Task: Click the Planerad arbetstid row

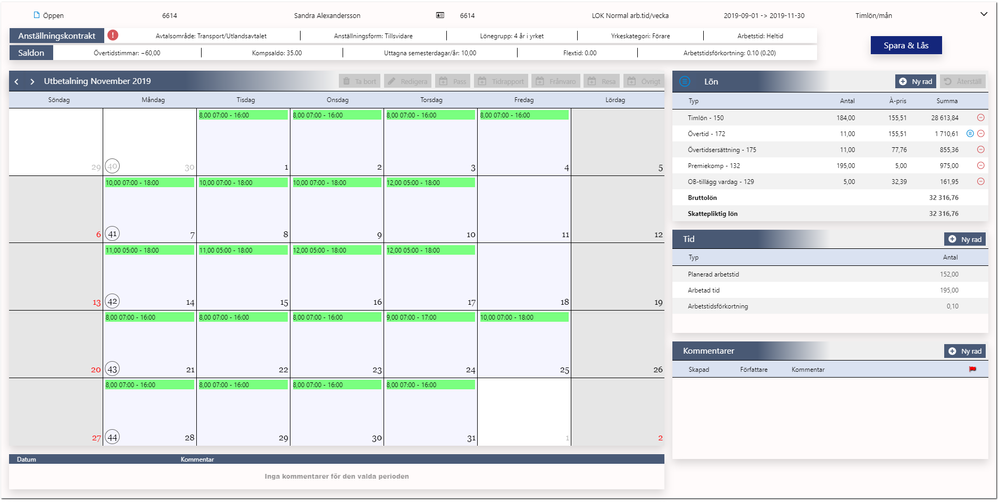Action: pyautogui.click(x=831, y=274)
